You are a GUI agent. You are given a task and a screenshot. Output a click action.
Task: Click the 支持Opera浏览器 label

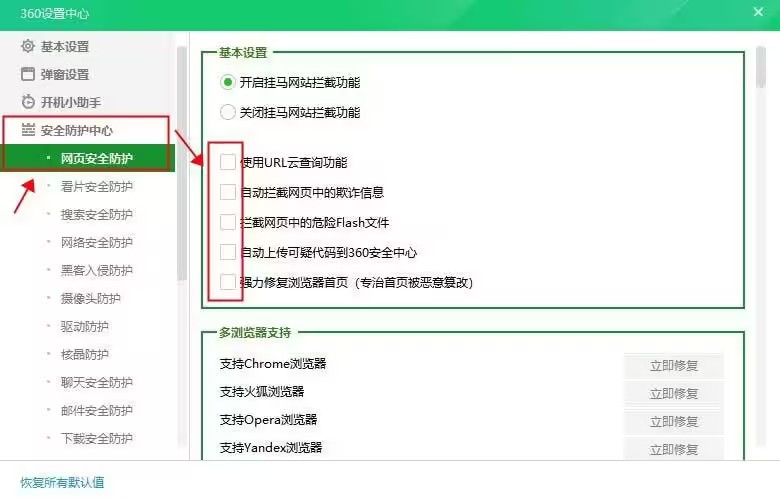pos(268,419)
